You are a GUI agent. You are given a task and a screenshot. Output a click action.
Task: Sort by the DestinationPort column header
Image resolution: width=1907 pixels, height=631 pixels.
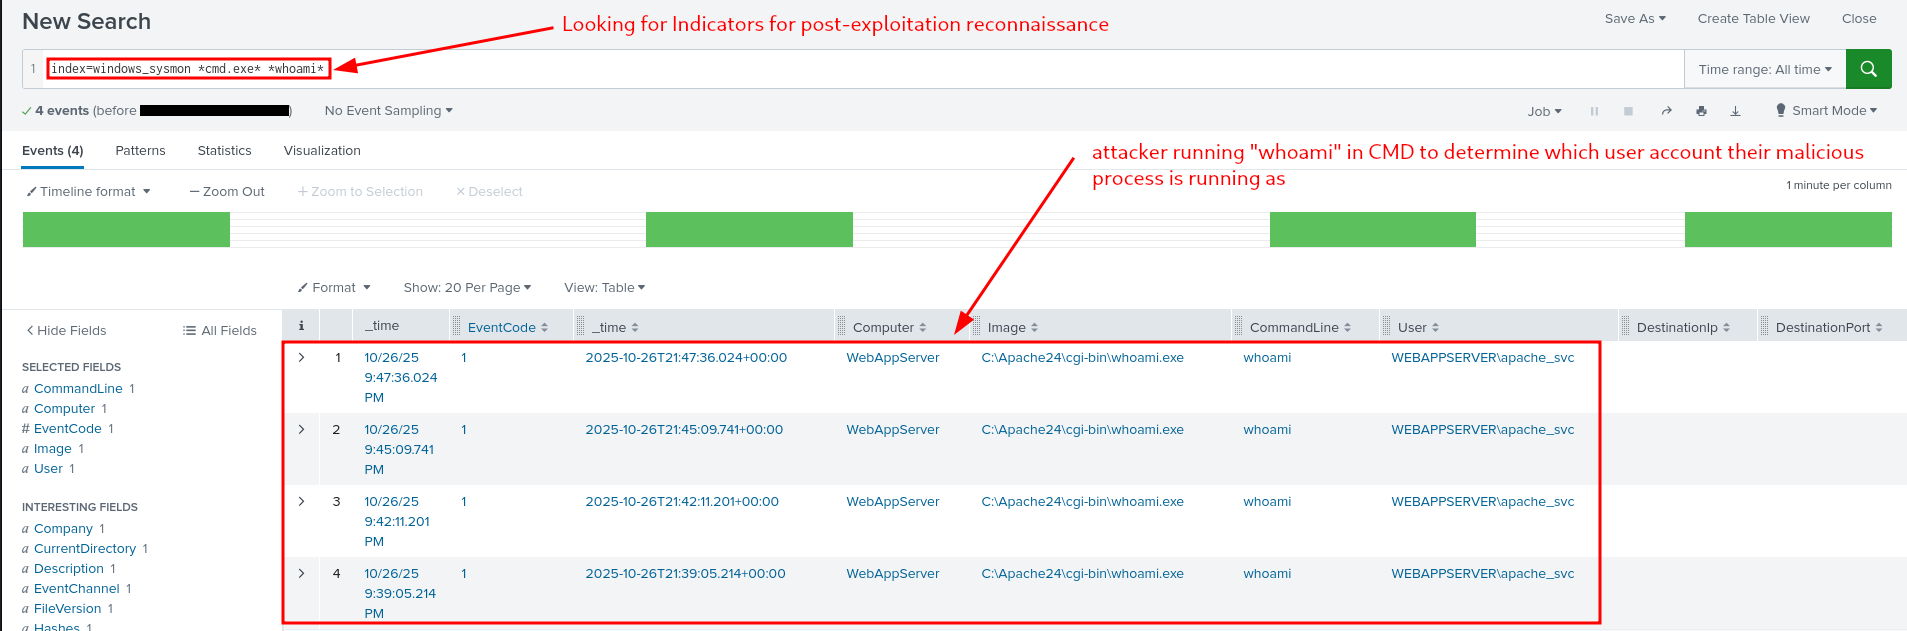tap(1829, 327)
